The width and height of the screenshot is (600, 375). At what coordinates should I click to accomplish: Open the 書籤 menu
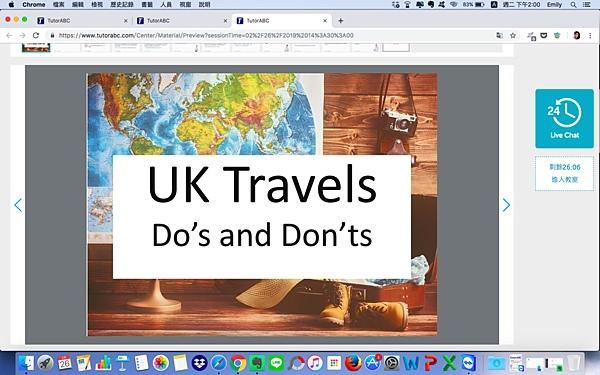[147, 5]
